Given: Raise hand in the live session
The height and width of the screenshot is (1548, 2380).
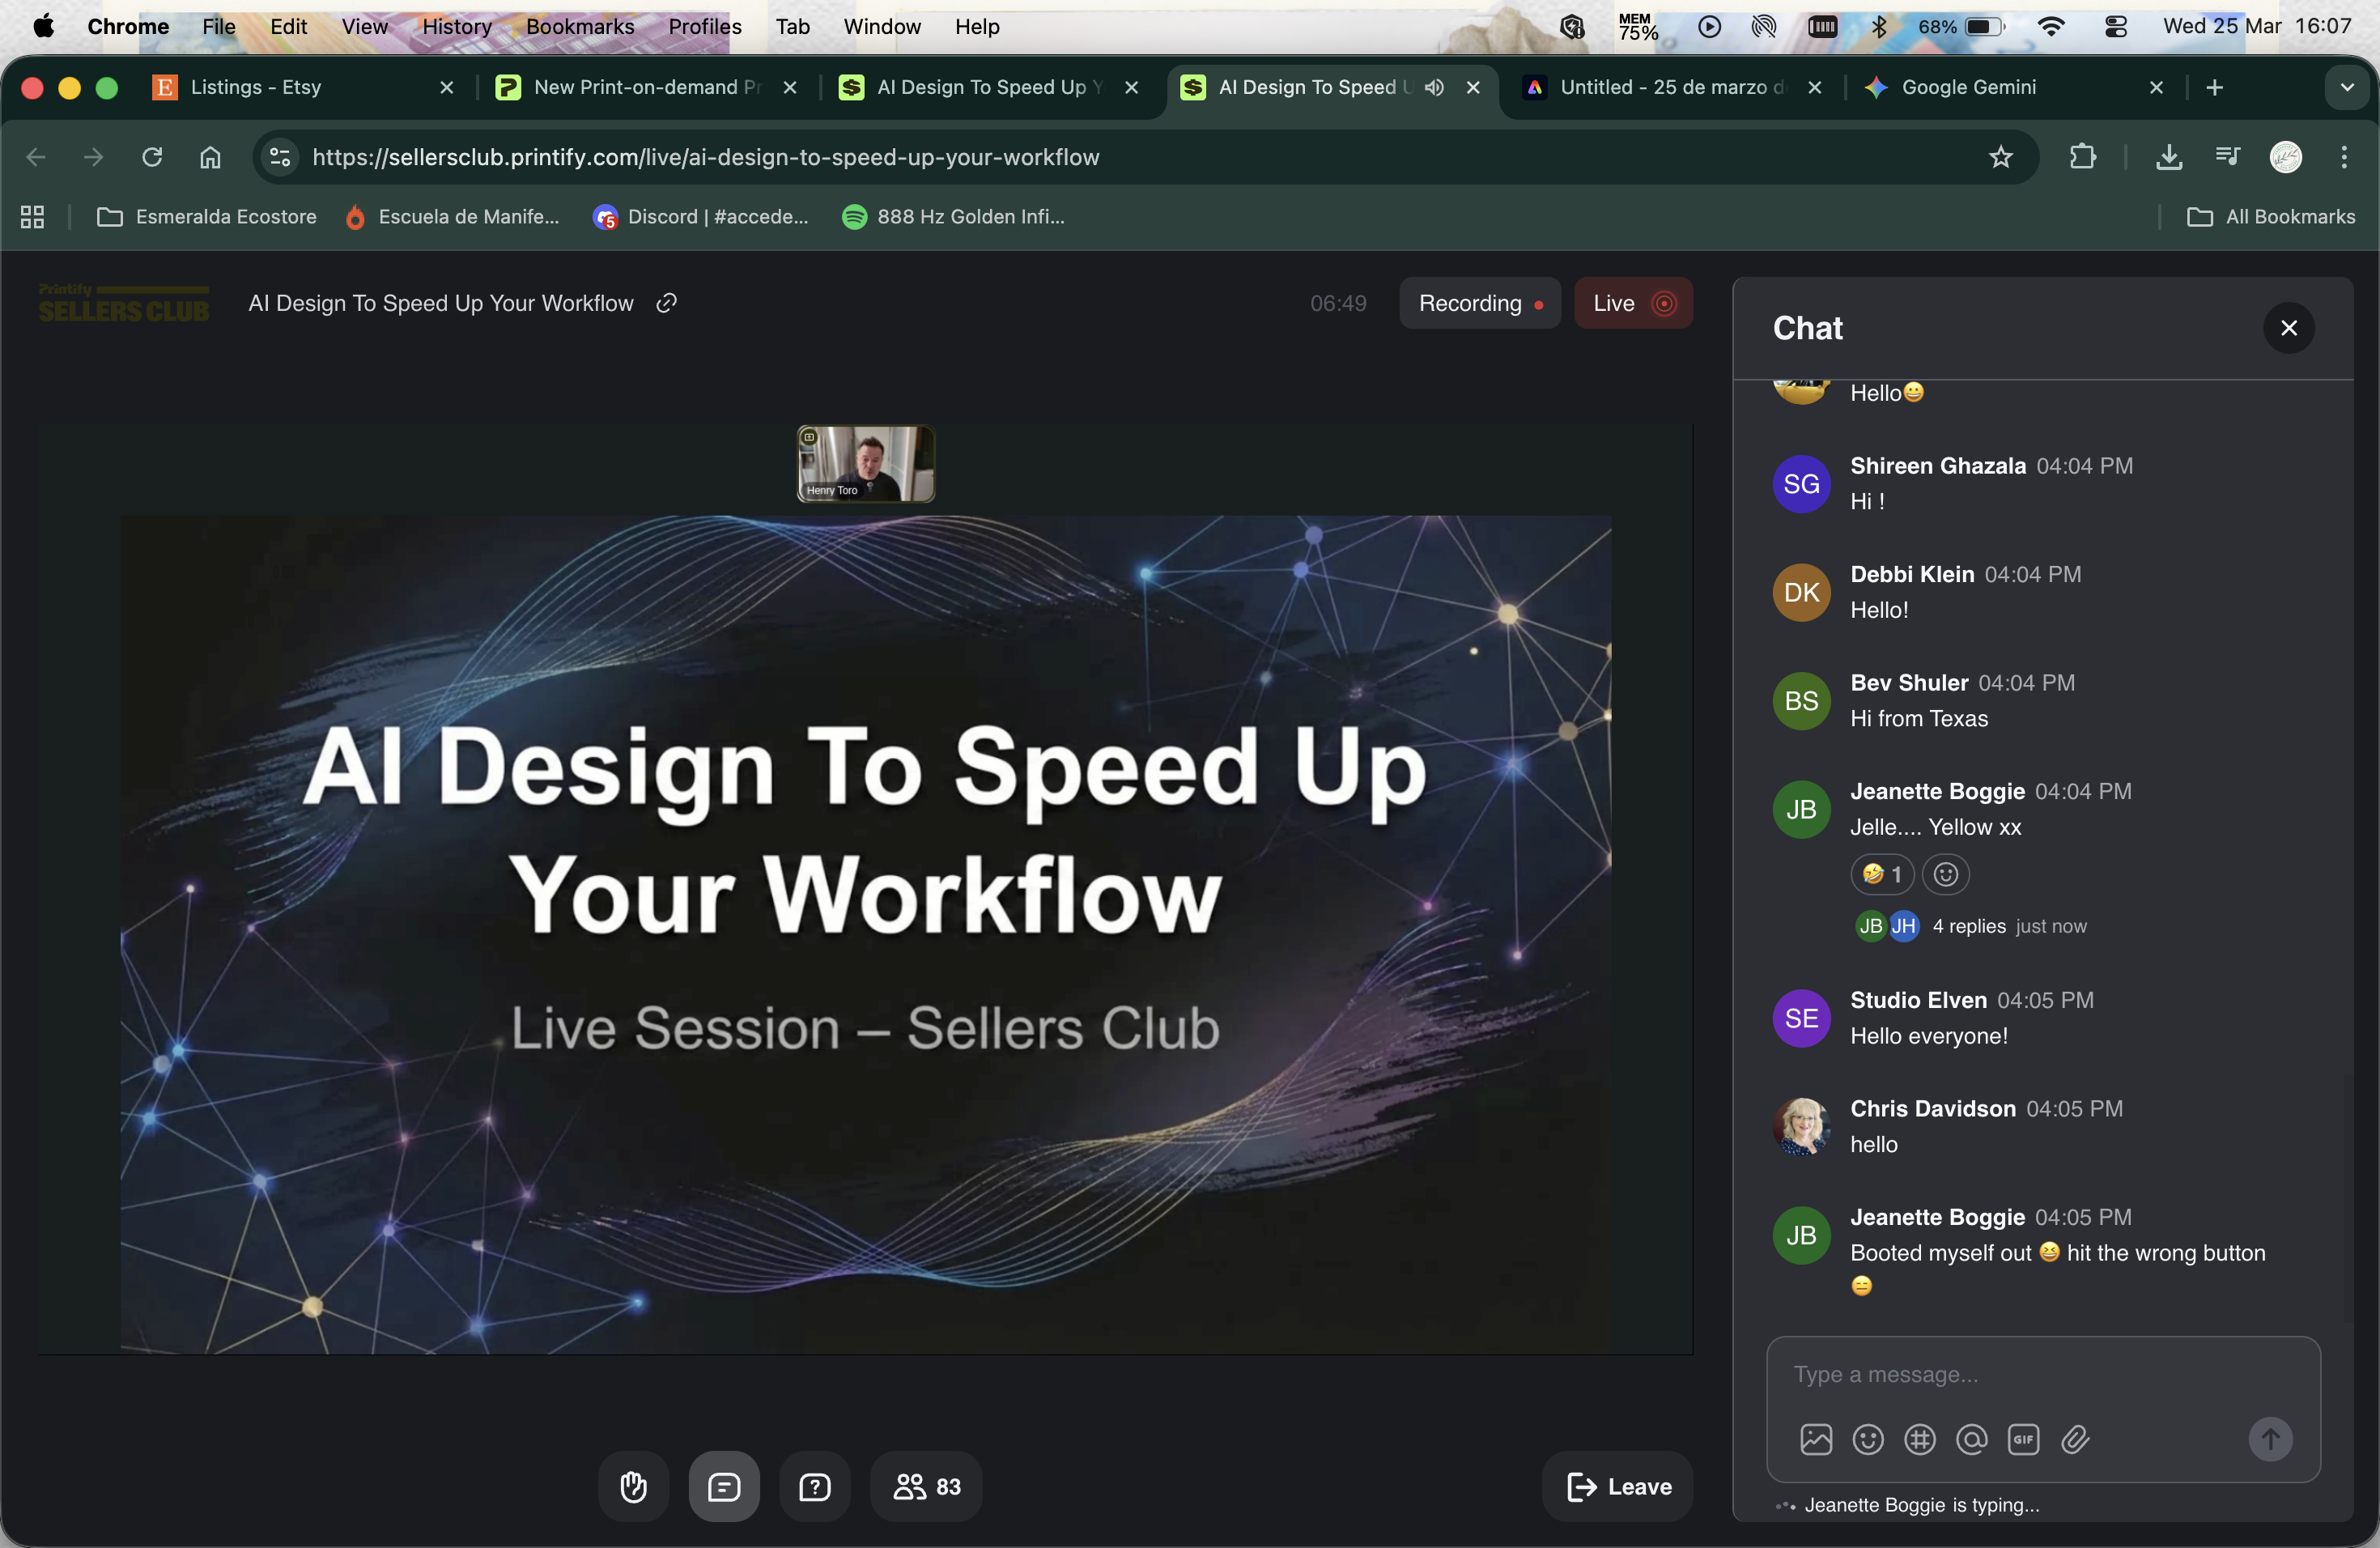Looking at the screenshot, I should click(633, 1486).
